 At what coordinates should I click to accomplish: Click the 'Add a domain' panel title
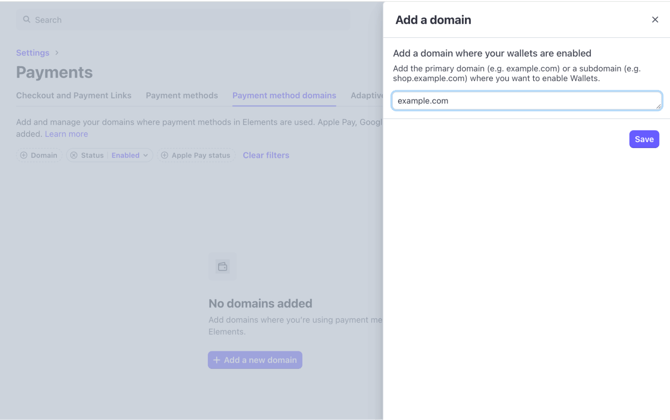pos(433,20)
